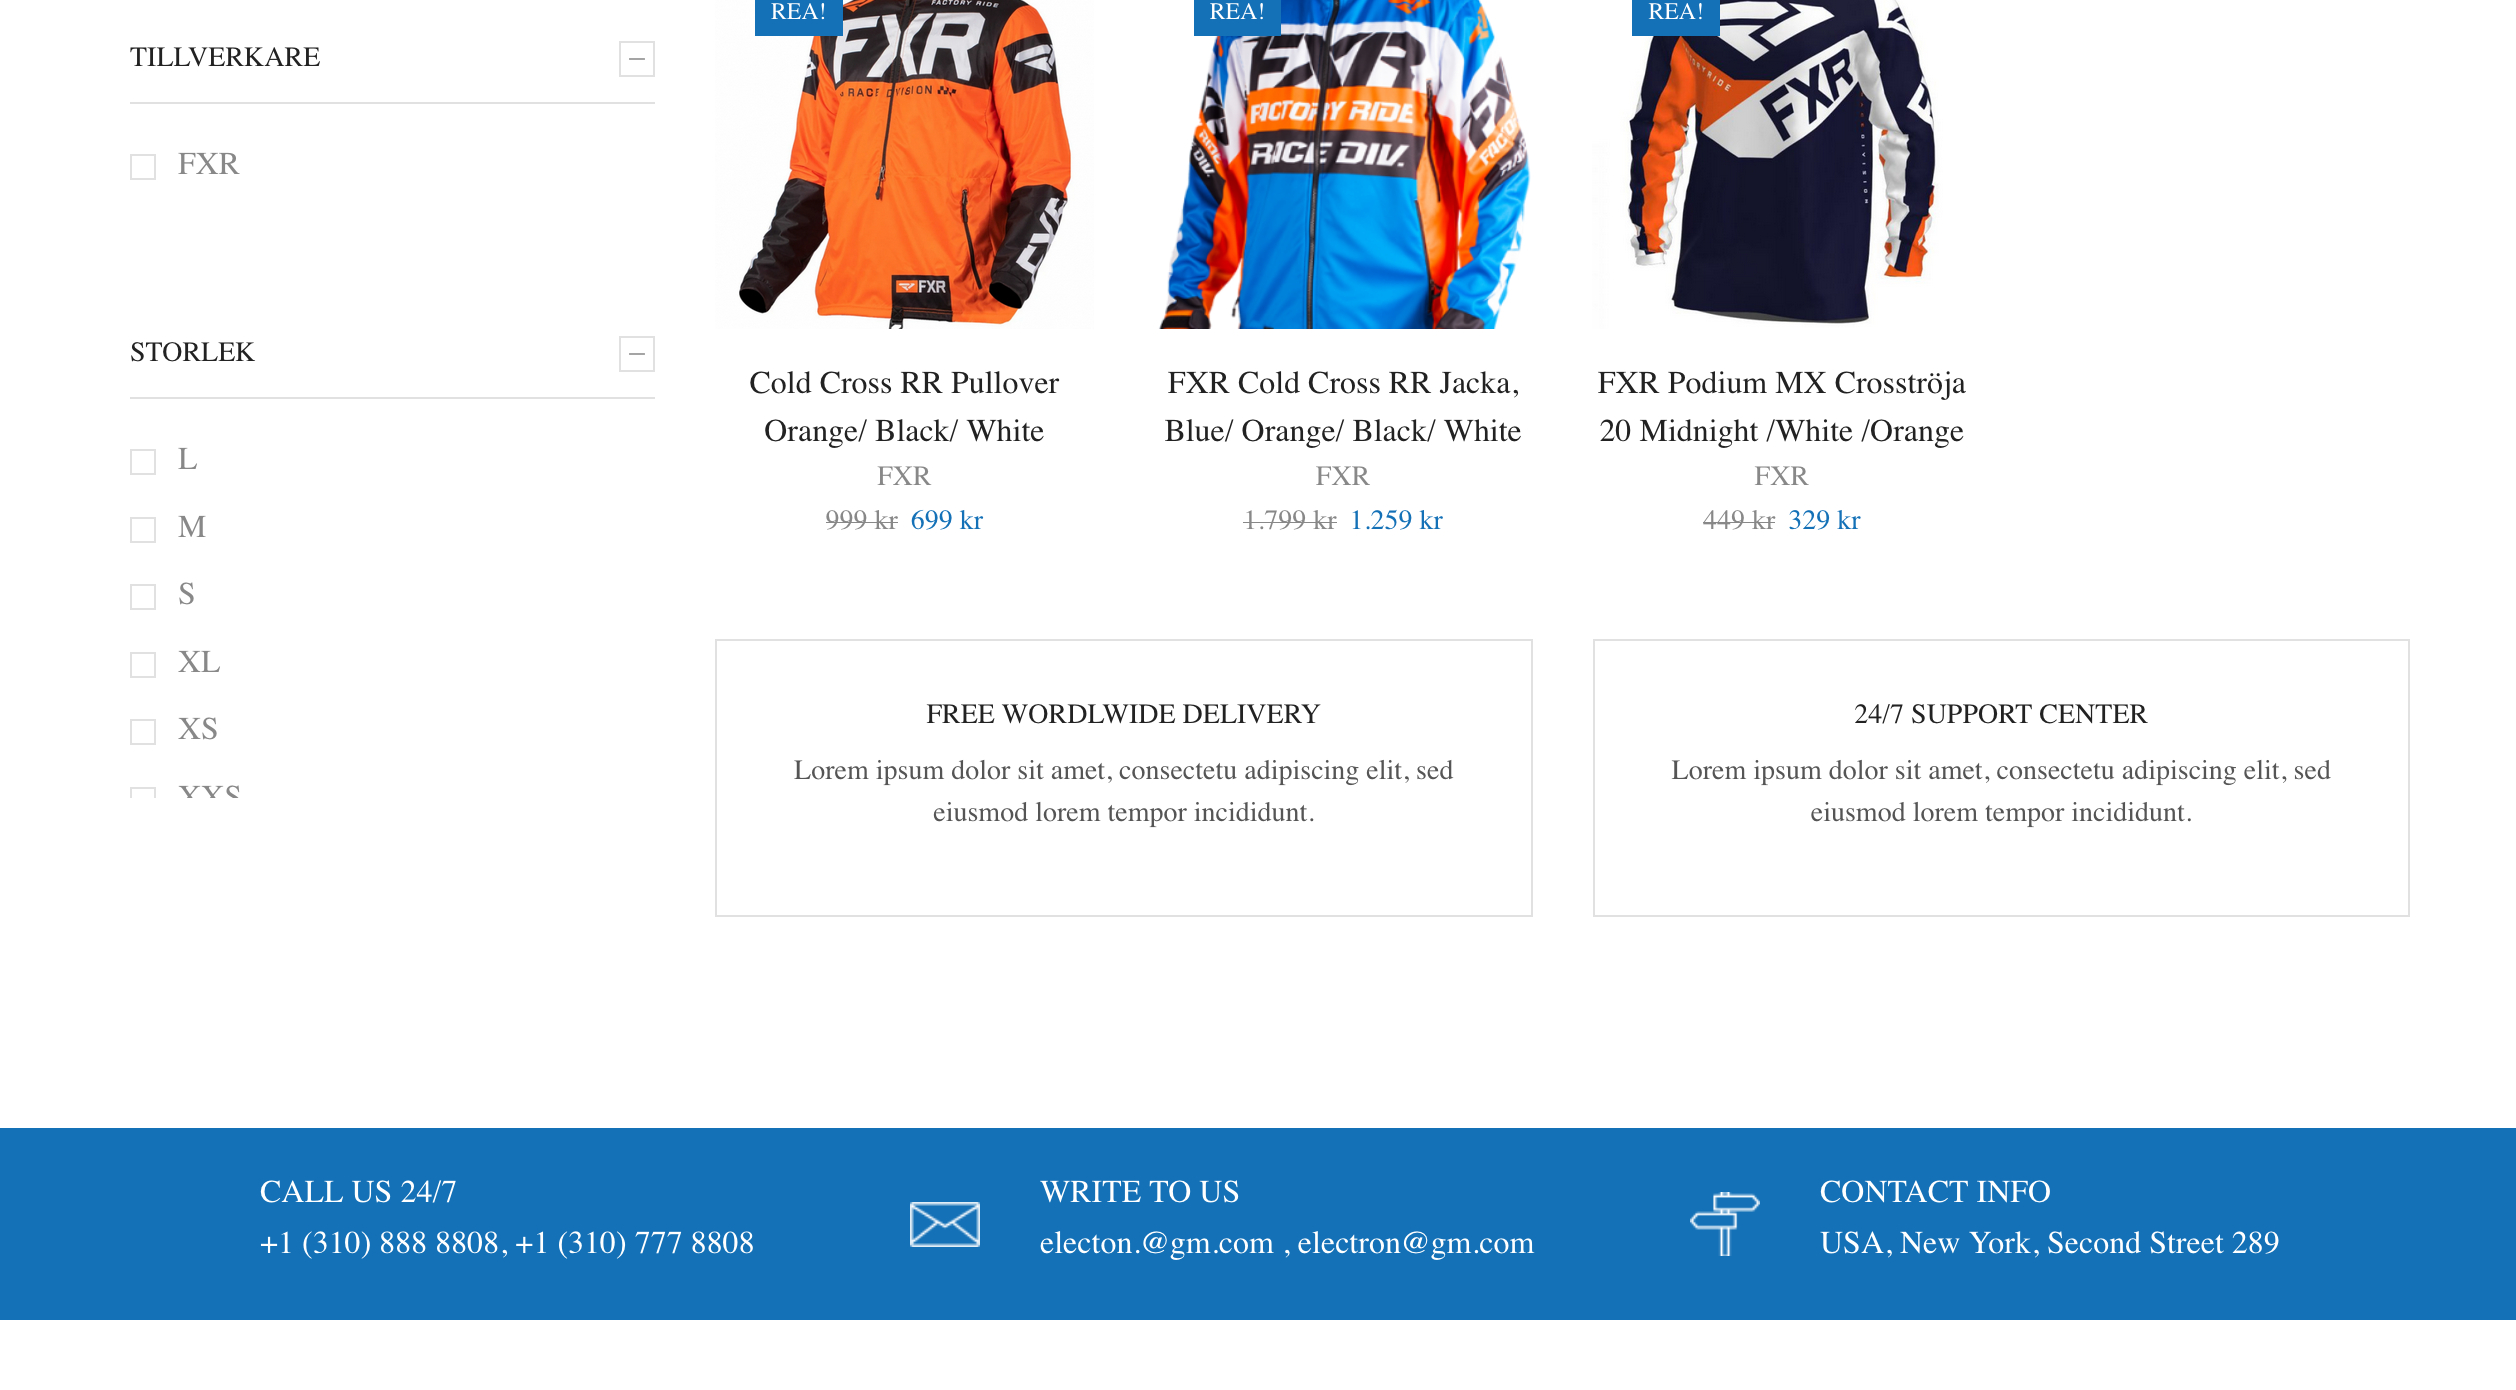Check the size L checkbox
Screen dimensions: 2516x1390
click(143, 462)
